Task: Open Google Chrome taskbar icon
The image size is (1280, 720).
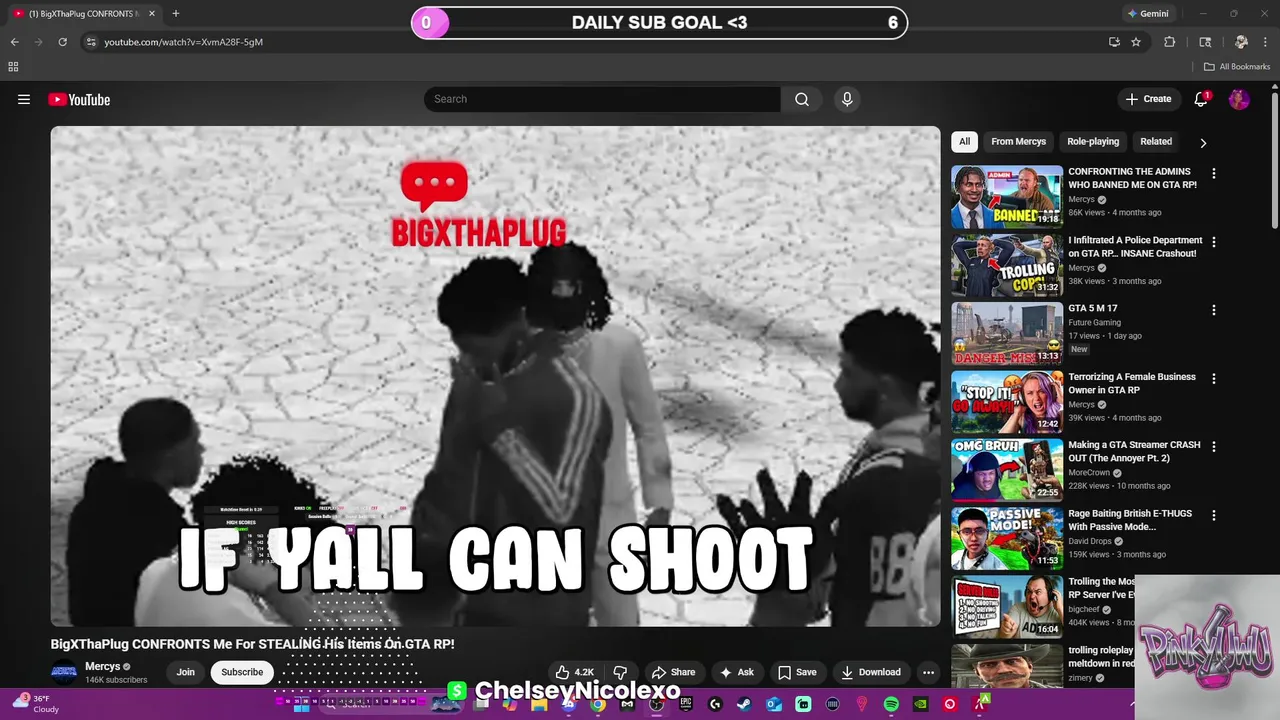Action: (598, 704)
